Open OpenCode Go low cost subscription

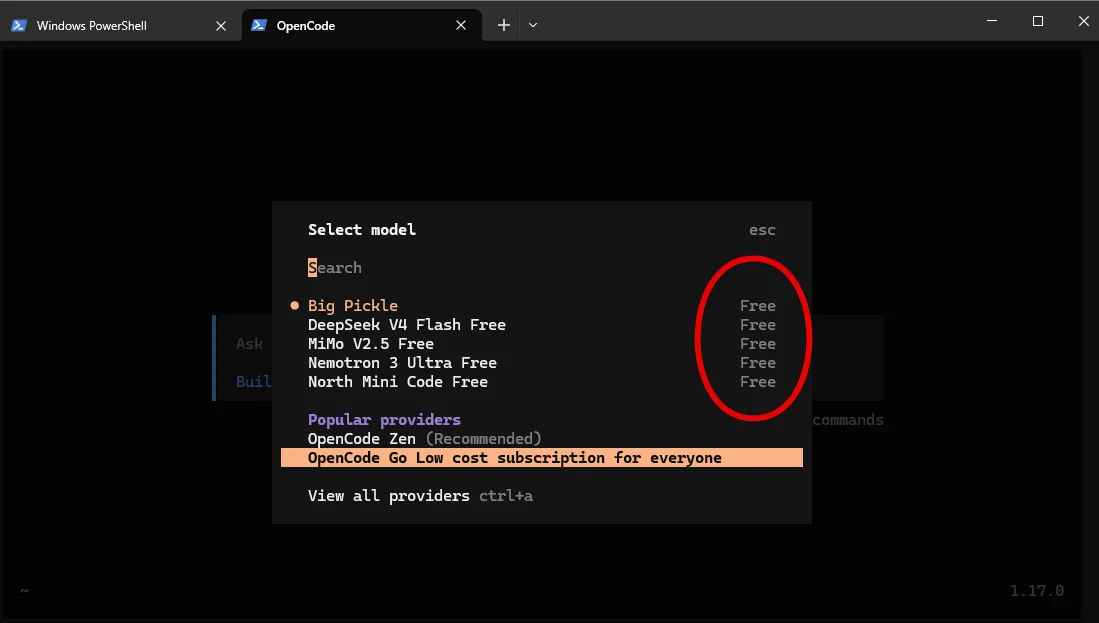pos(541,458)
